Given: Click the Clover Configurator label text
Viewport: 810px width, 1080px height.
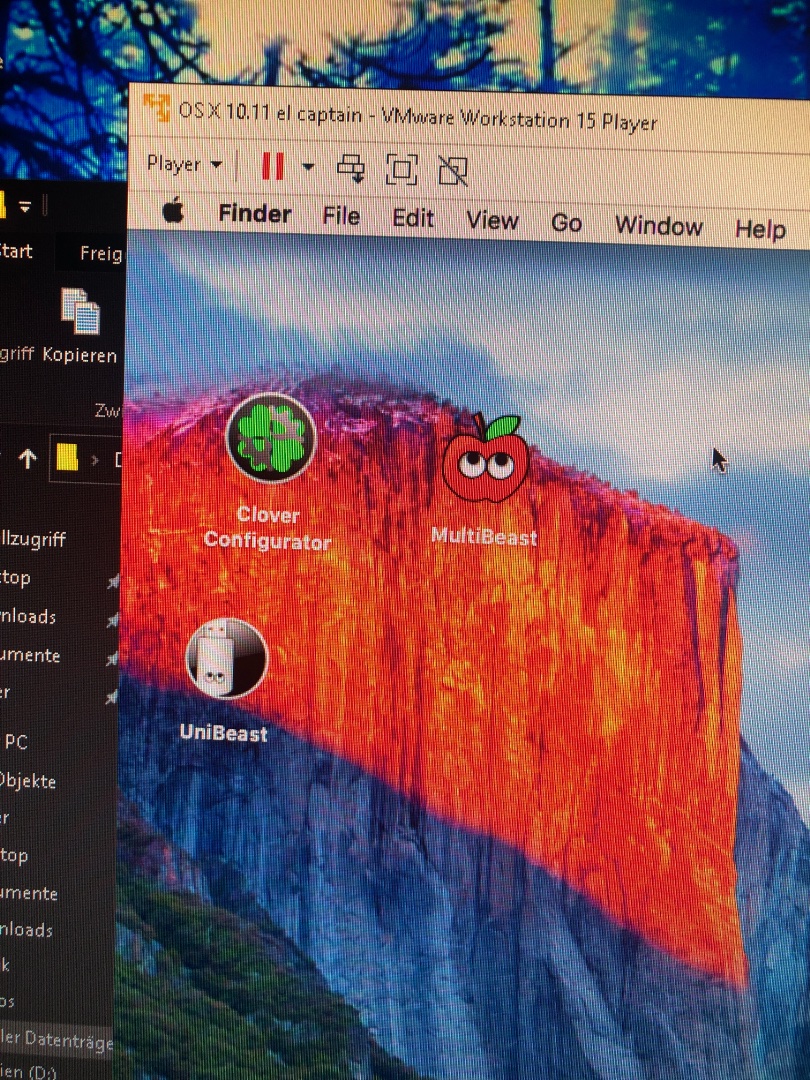Looking at the screenshot, I should (x=268, y=528).
